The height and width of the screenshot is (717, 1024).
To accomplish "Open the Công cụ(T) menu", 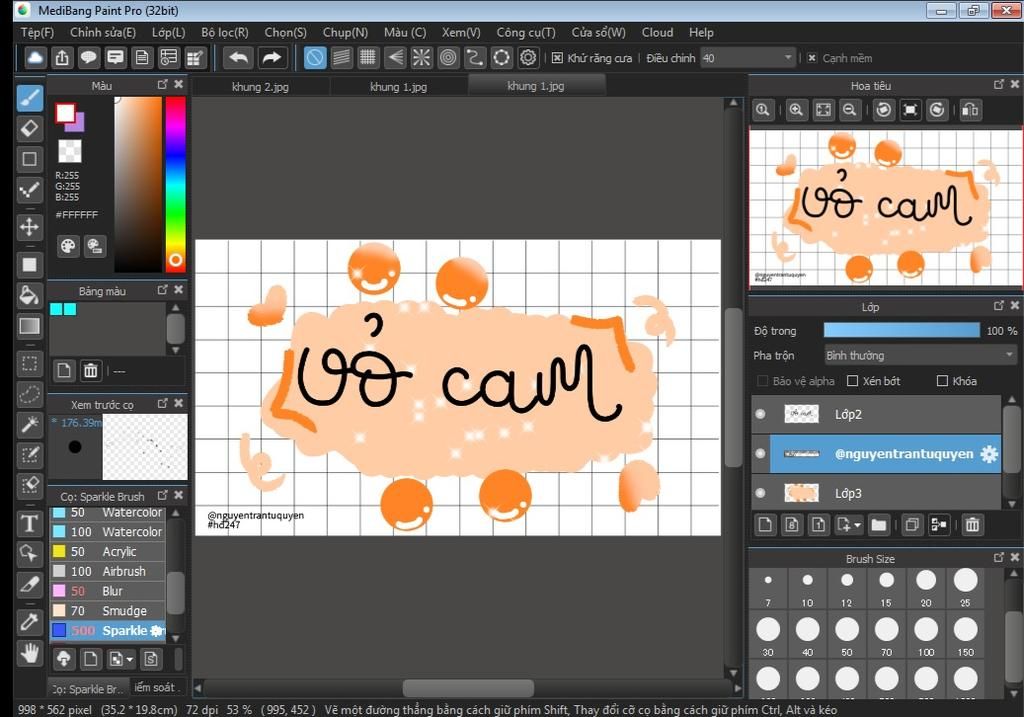I will pyautogui.click(x=526, y=33).
